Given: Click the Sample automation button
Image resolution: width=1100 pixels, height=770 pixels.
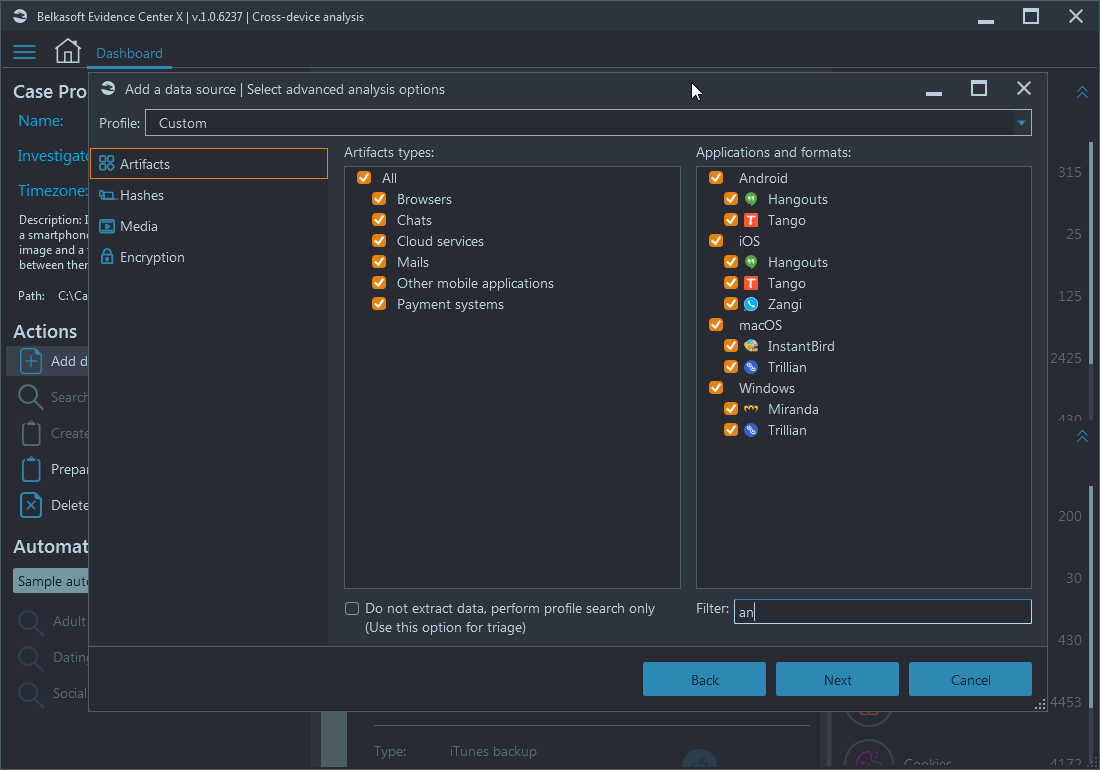Looking at the screenshot, I should pyautogui.click(x=51, y=581).
